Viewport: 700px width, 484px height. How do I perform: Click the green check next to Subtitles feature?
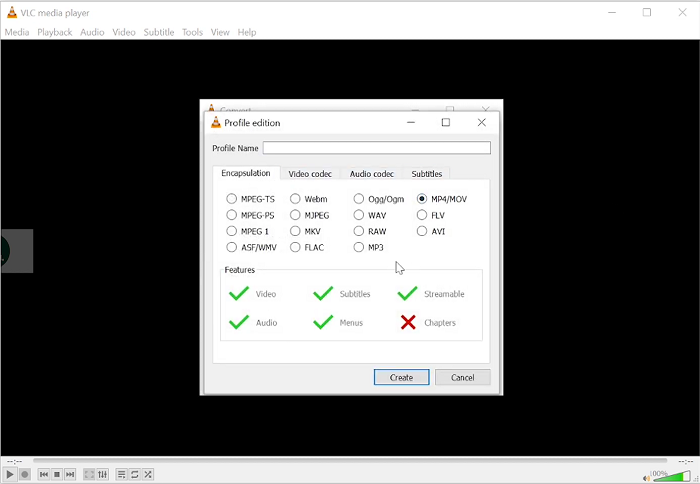(x=323, y=293)
